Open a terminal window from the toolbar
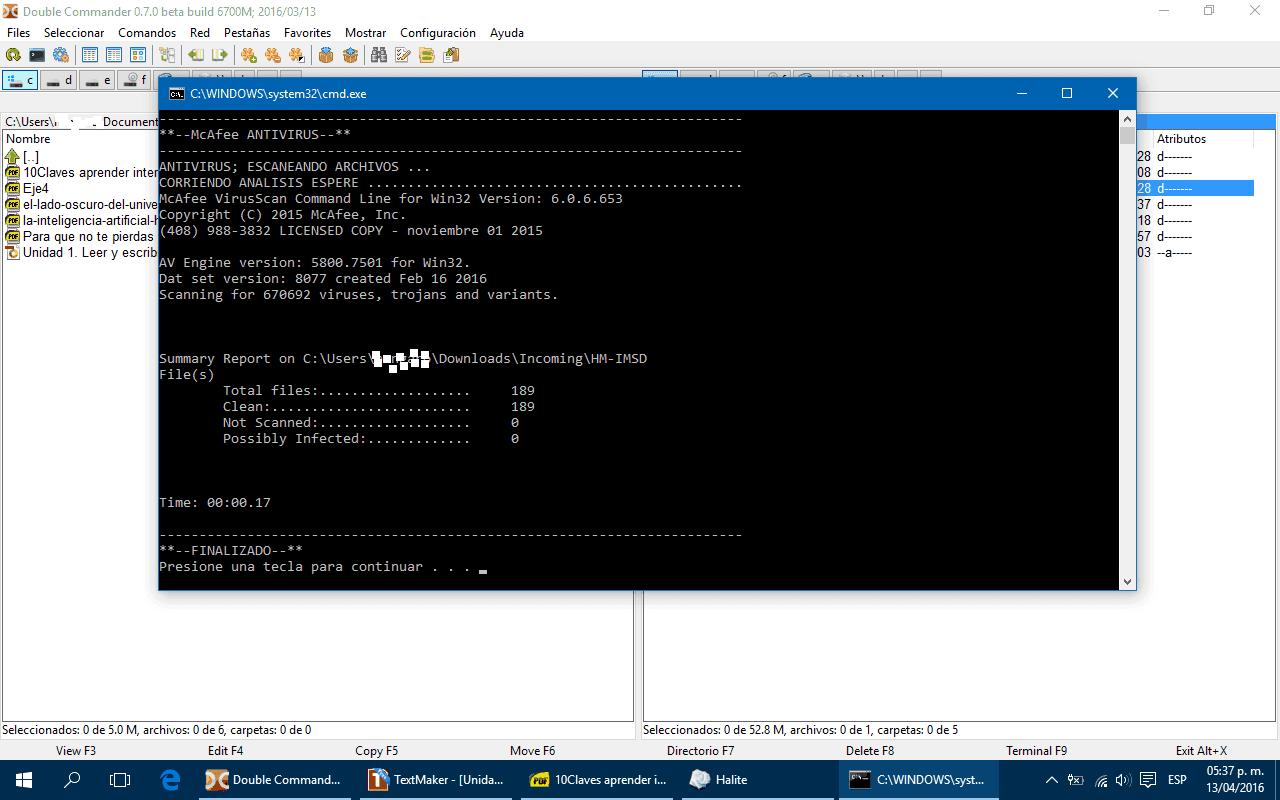1280x800 pixels. tap(35, 55)
